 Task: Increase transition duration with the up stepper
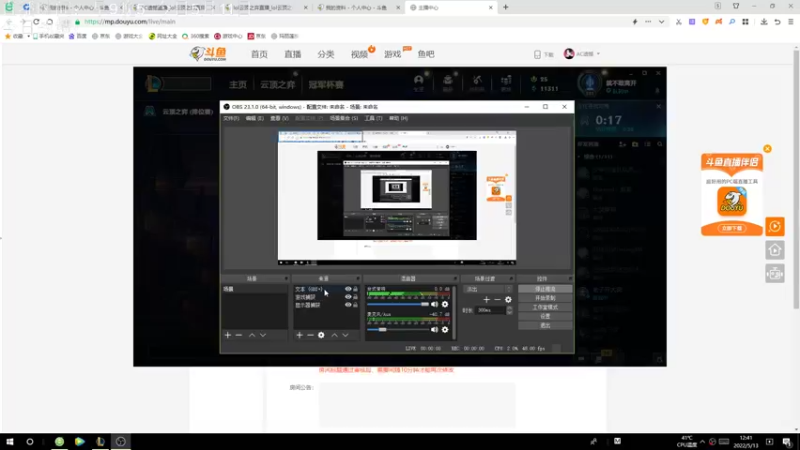[x=509, y=308]
